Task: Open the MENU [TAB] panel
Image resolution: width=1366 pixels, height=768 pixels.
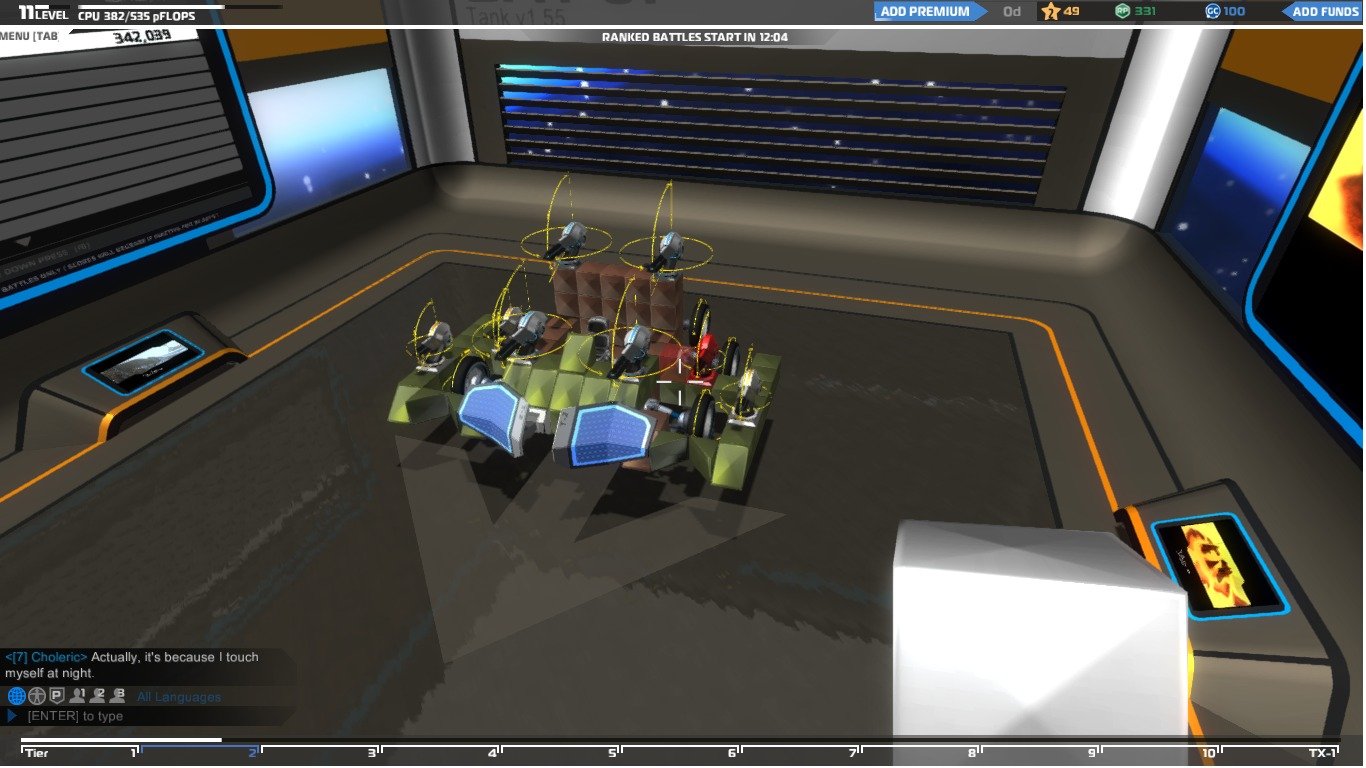Action: 31,36
